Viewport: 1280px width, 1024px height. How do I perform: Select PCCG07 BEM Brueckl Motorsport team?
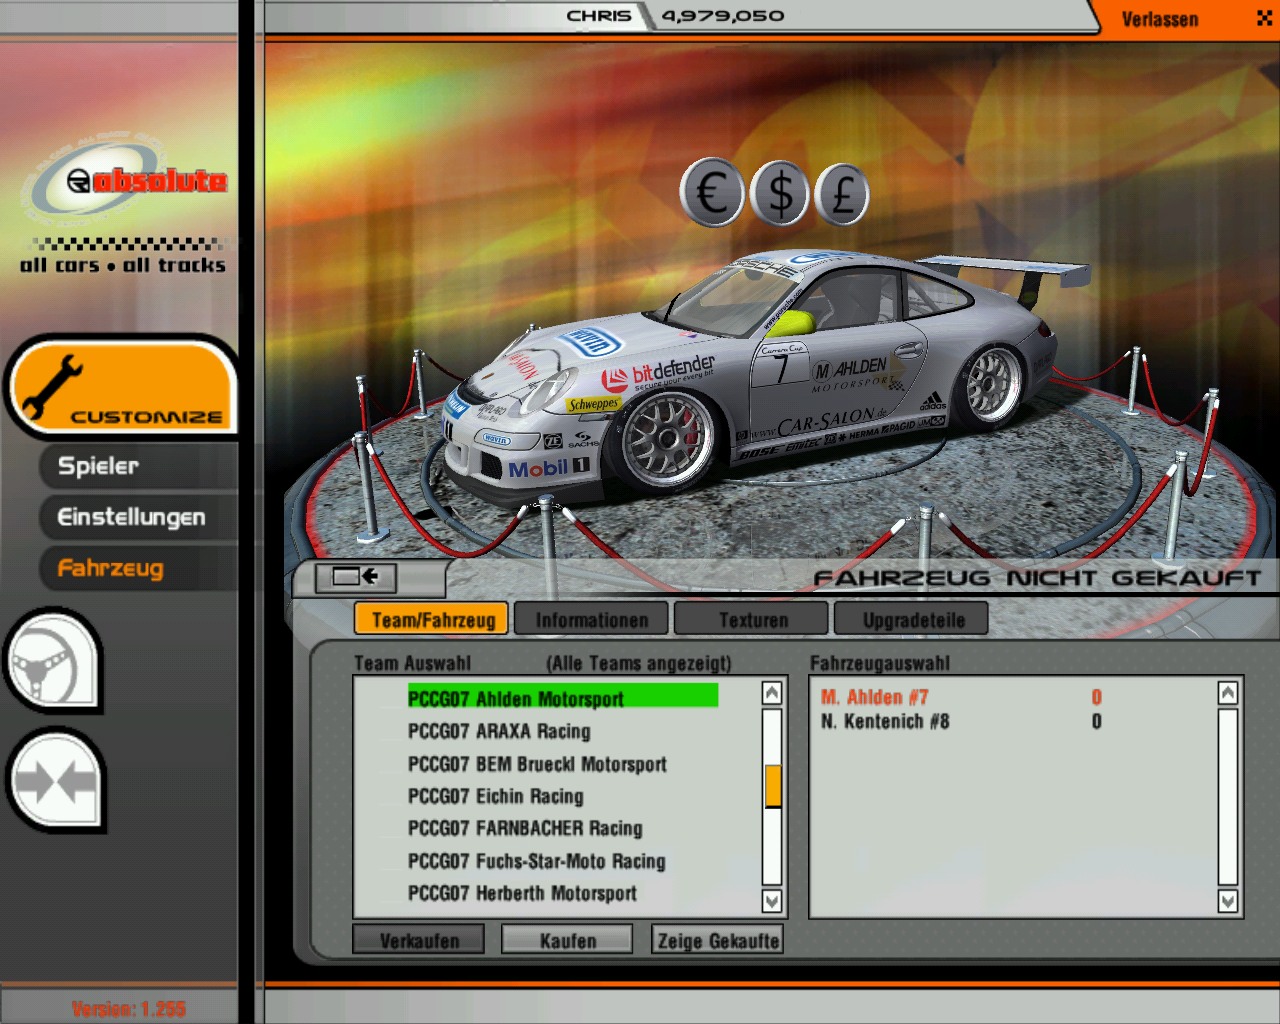[x=537, y=764]
